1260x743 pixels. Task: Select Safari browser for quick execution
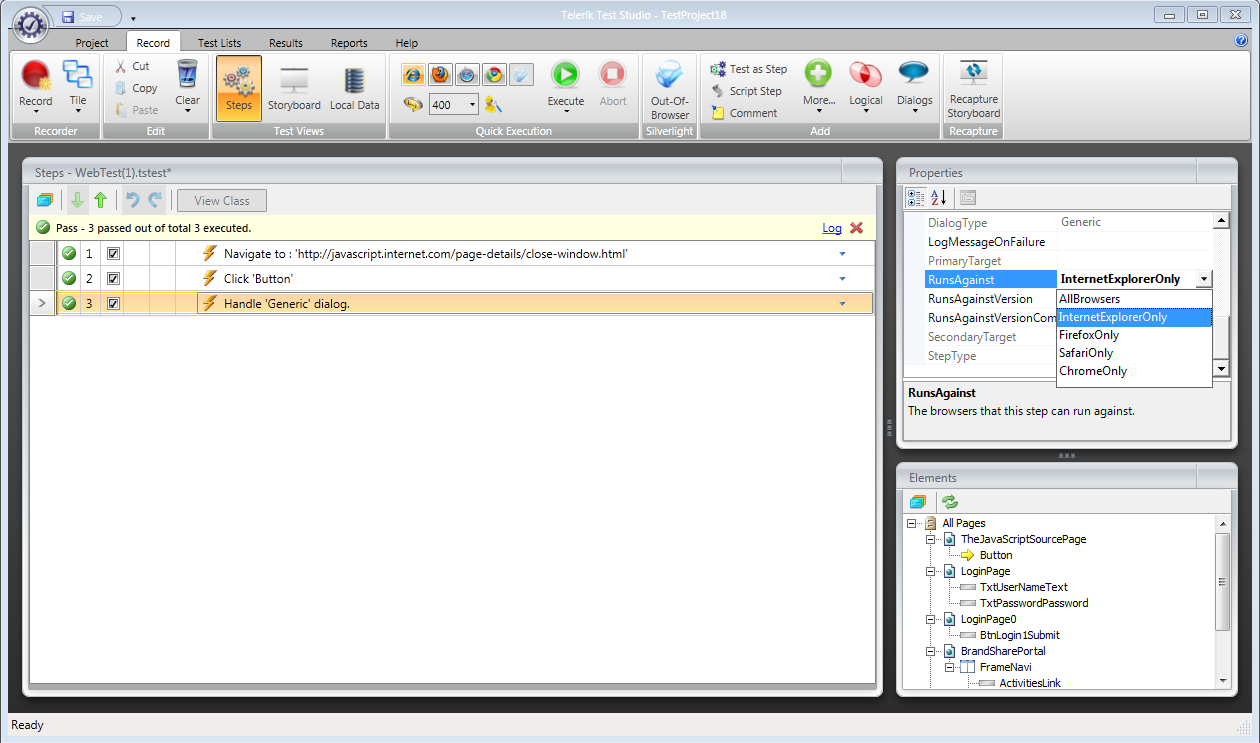click(467, 75)
